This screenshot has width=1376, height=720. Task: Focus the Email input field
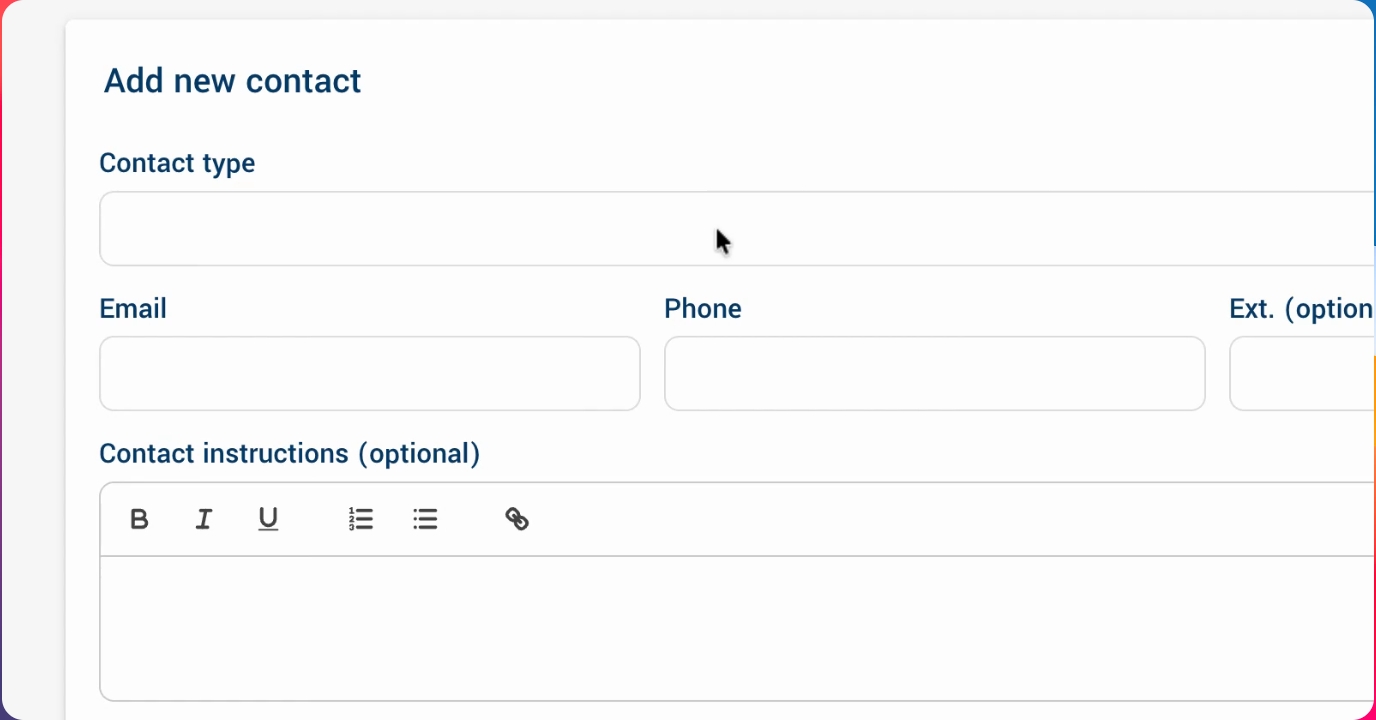(370, 373)
